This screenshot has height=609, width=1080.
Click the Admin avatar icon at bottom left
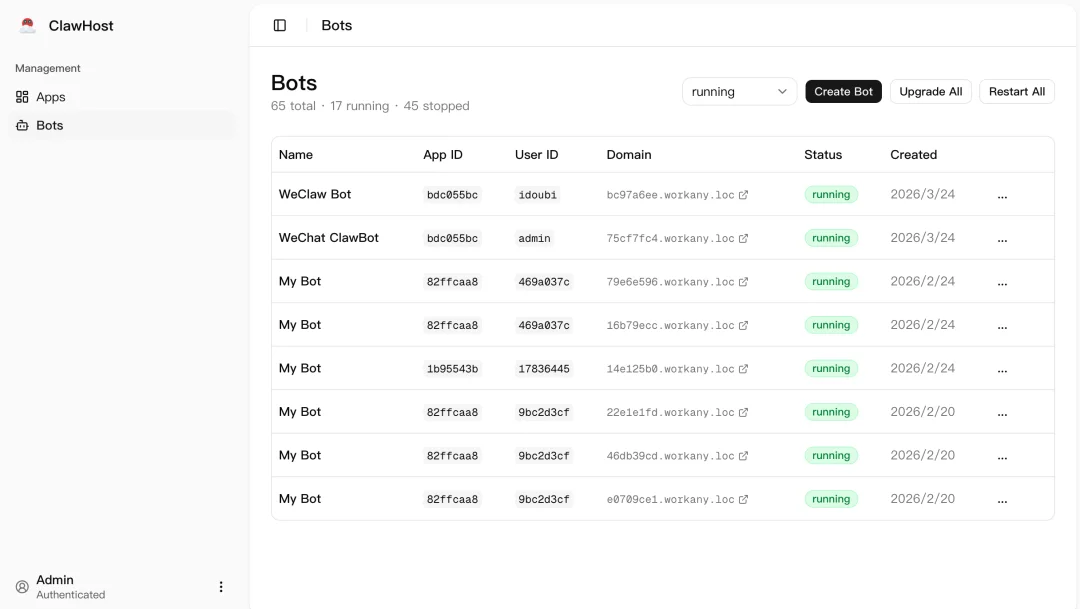[x=22, y=587]
